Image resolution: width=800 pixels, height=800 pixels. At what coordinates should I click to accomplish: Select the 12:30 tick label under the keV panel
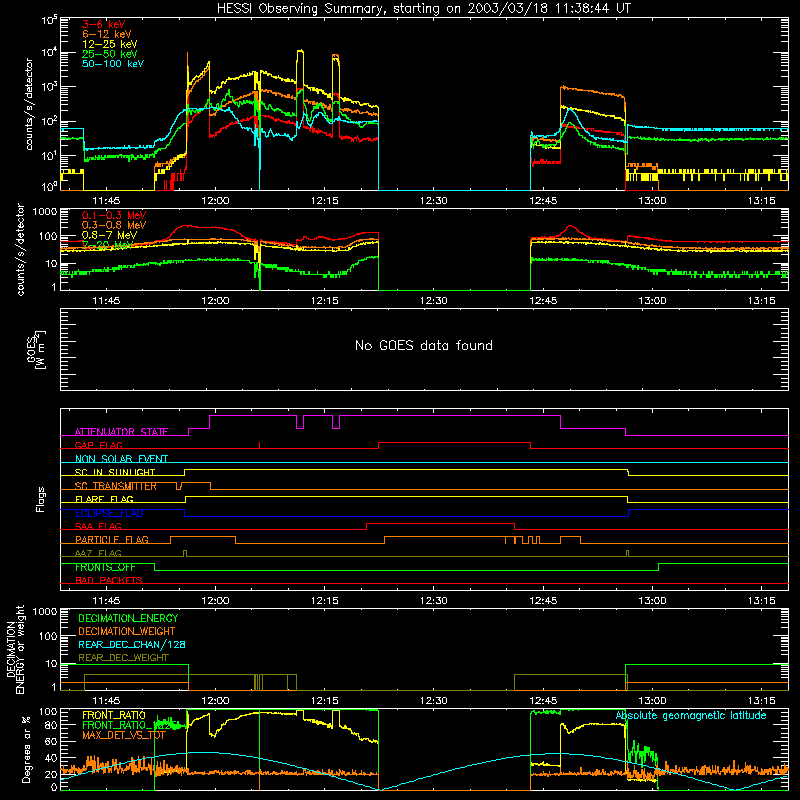[434, 201]
